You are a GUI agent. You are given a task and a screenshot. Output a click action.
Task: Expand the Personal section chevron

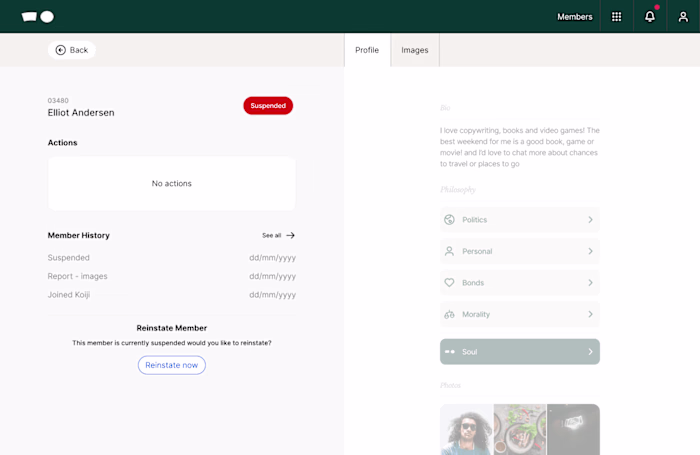point(590,251)
